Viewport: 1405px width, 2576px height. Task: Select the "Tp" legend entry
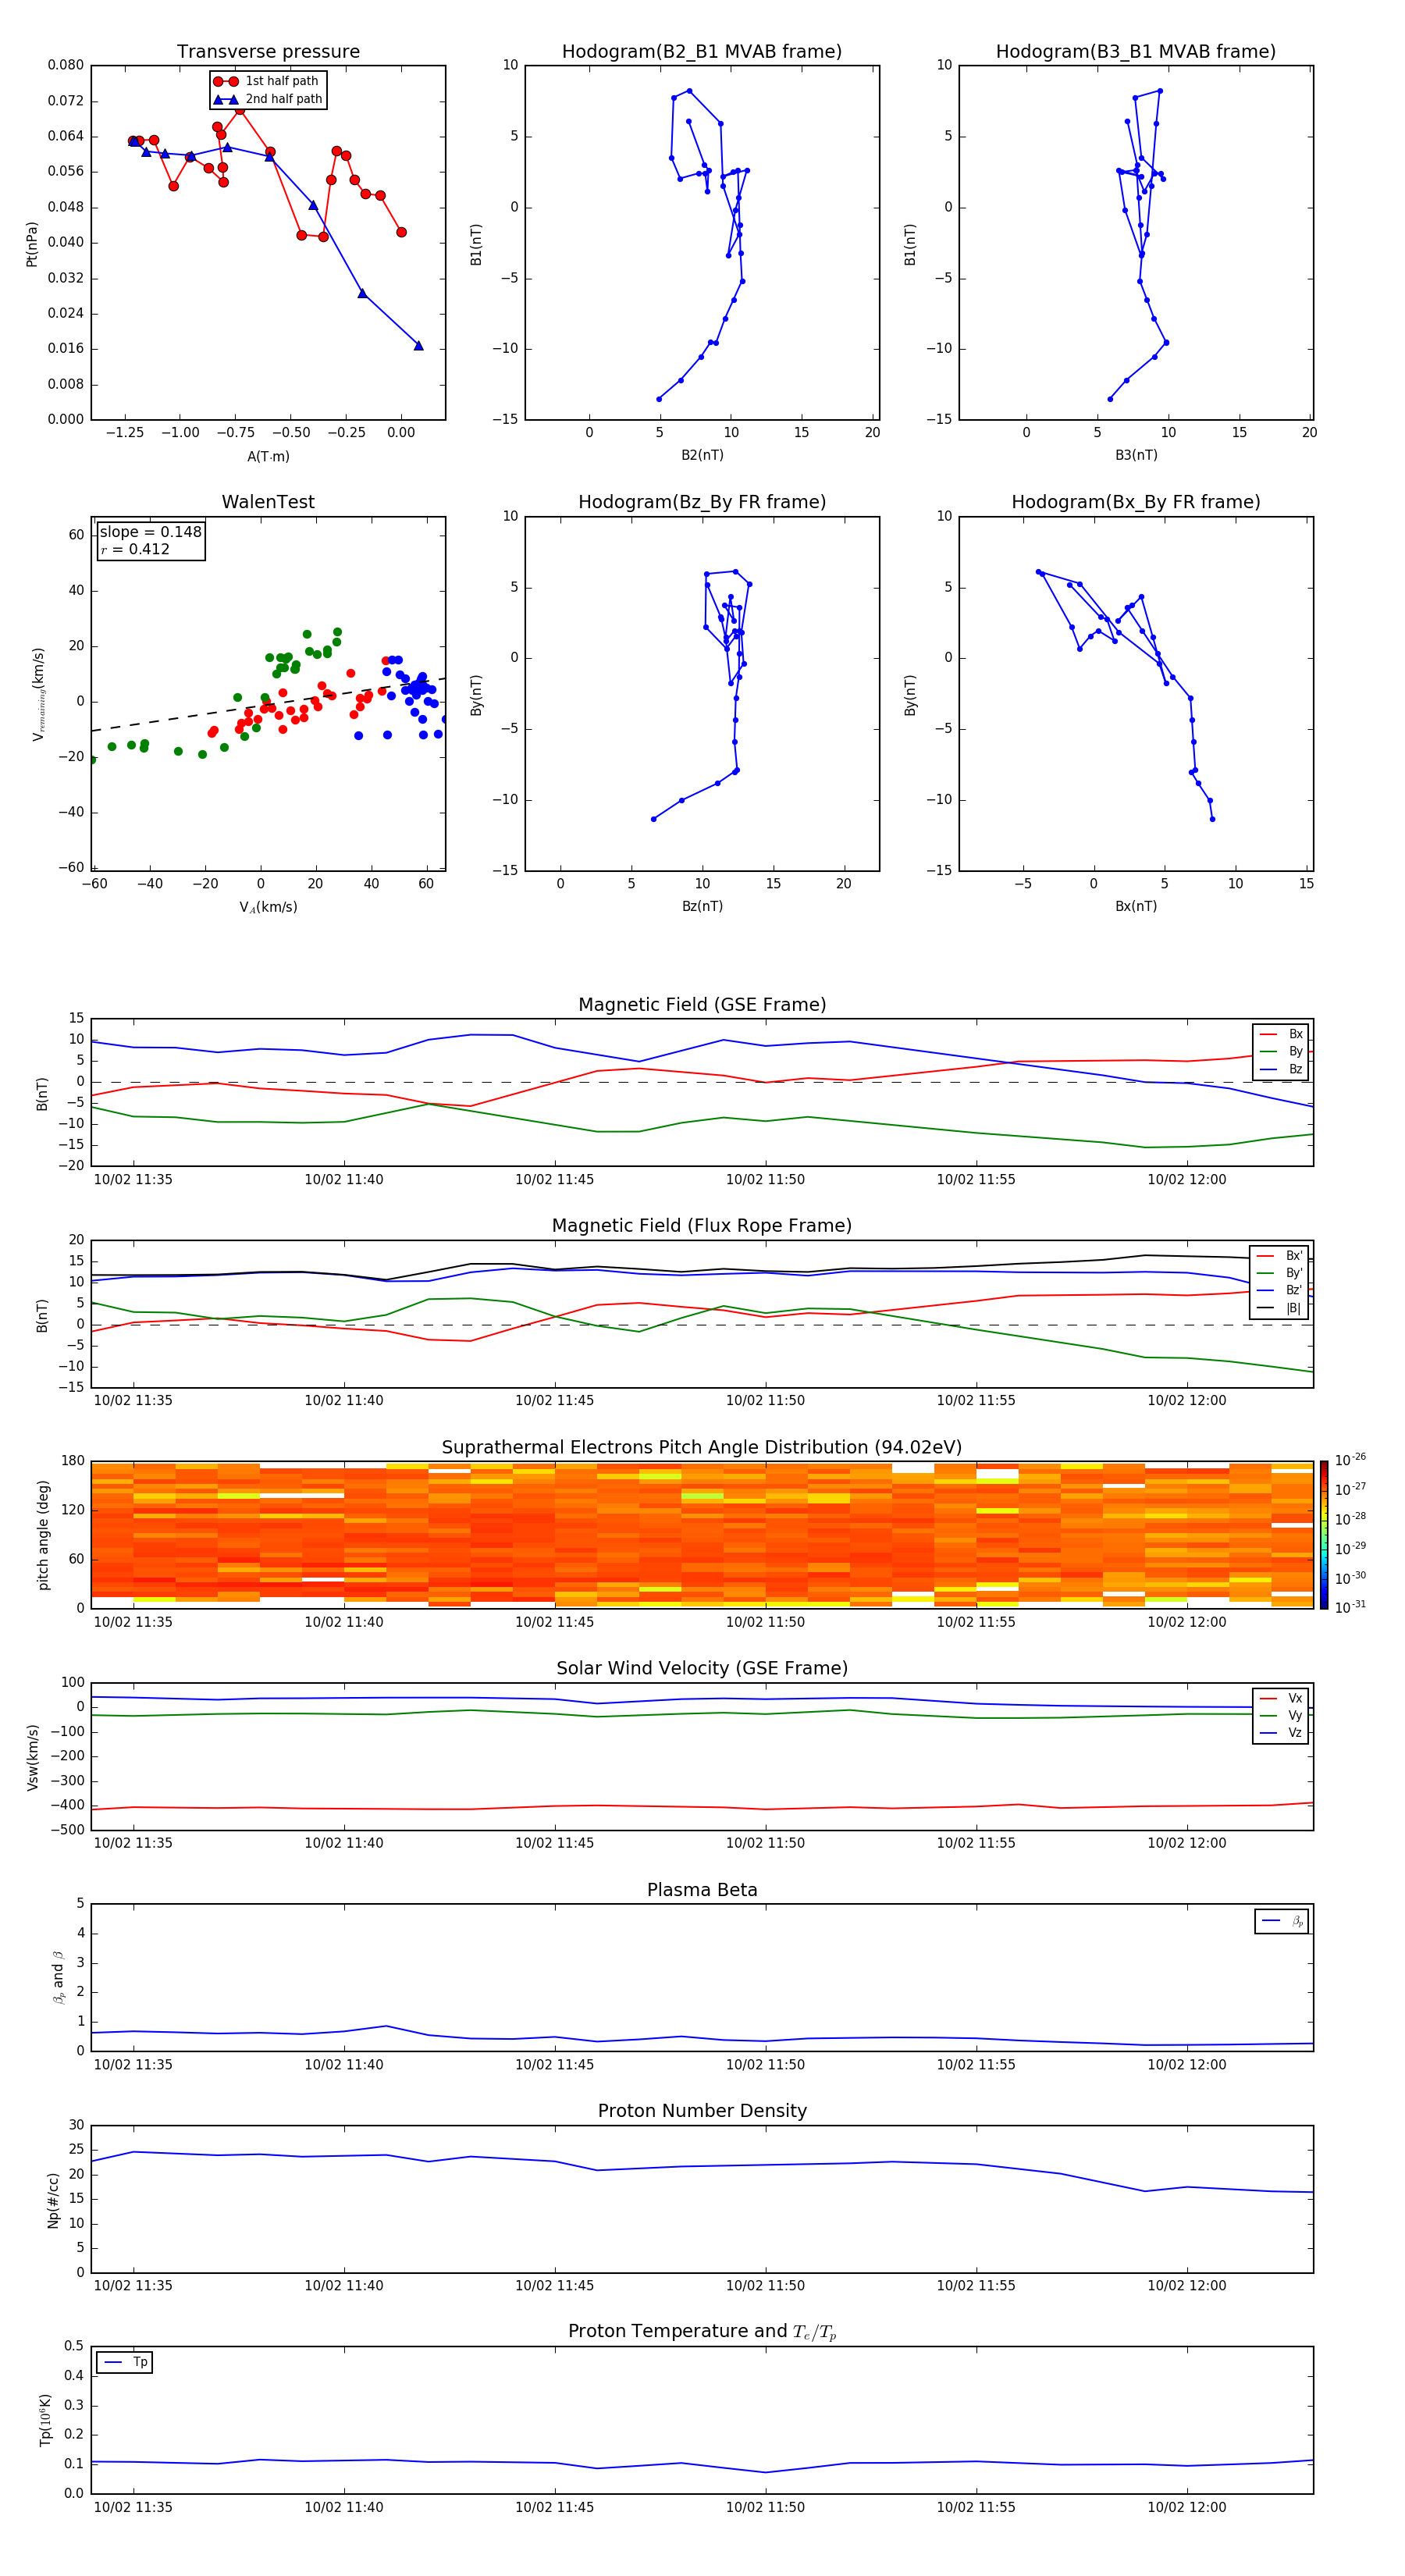125,2362
